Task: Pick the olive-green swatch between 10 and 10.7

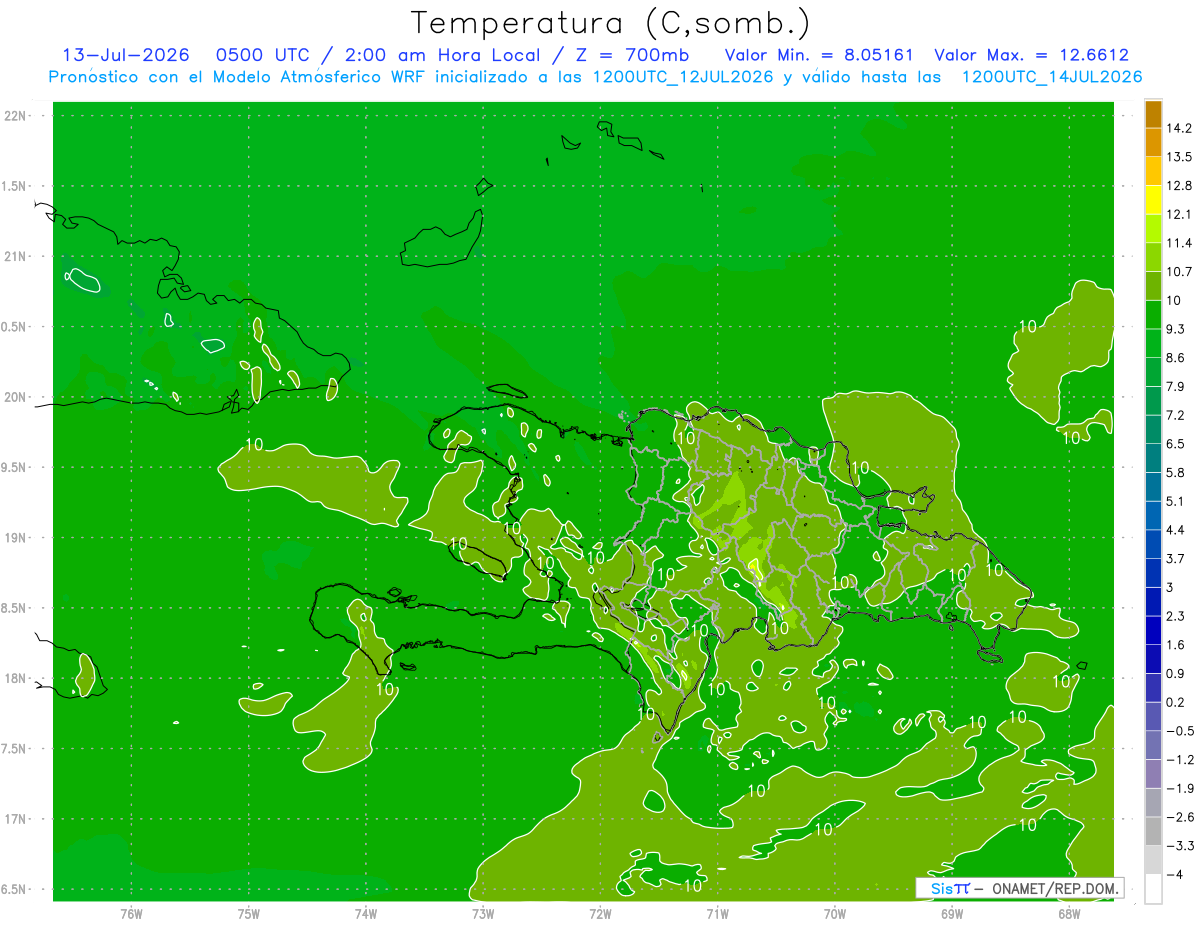Action: (x=1153, y=286)
